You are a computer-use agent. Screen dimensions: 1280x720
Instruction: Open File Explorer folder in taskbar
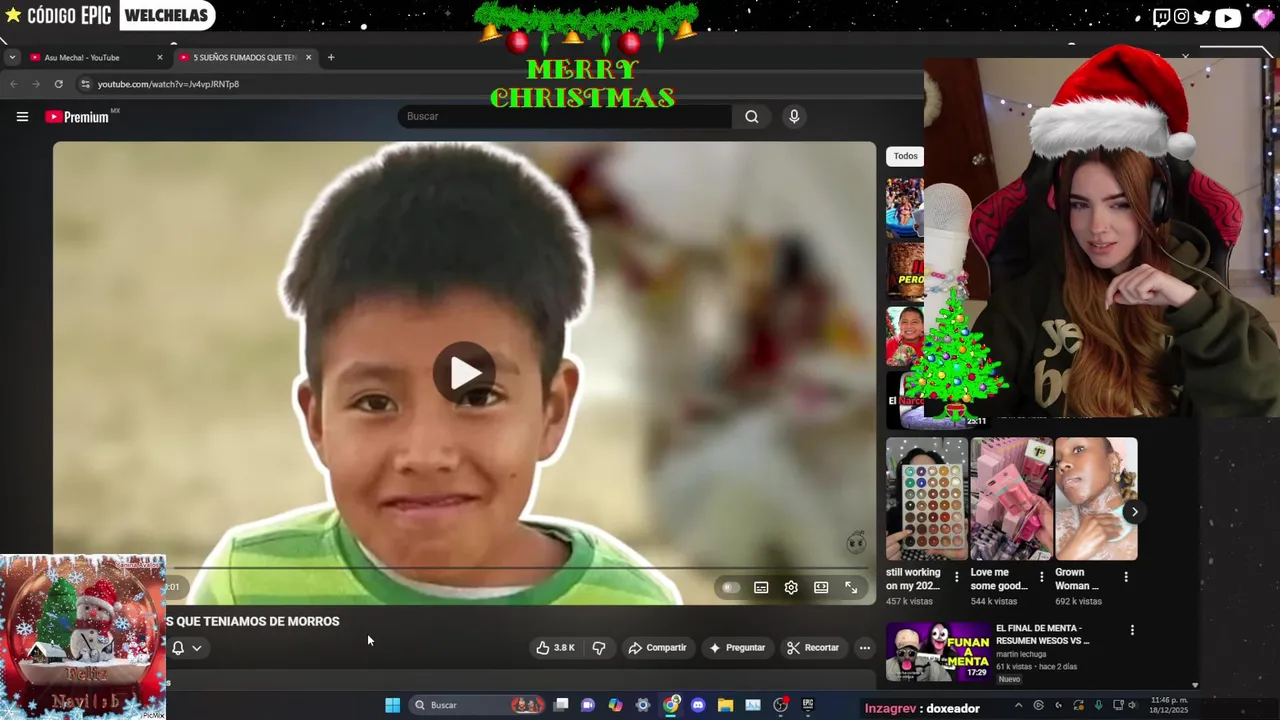725,705
